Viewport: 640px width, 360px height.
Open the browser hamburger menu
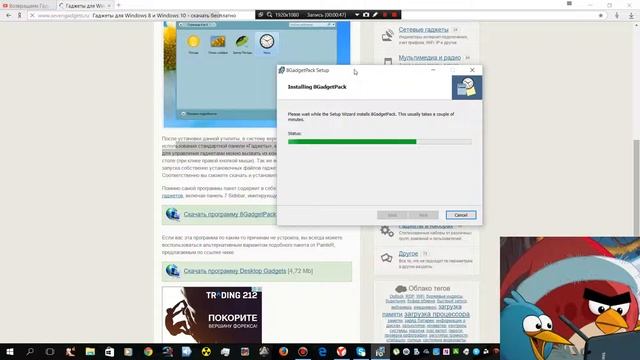pos(569,4)
